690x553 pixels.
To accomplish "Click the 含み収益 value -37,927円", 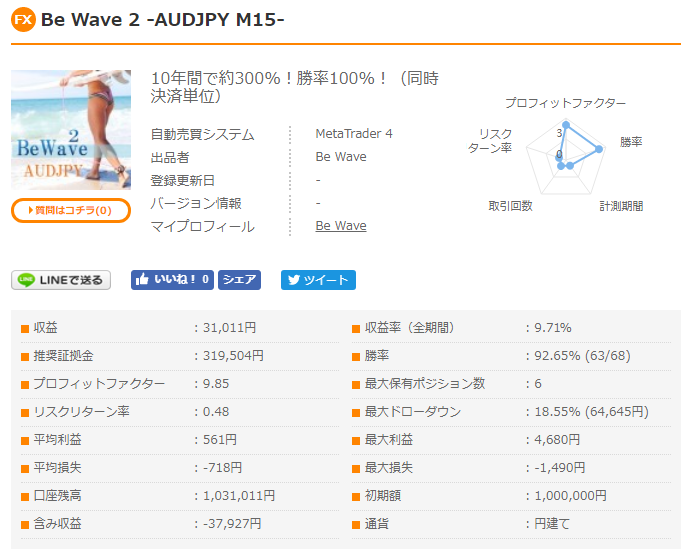I will [232, 524].
